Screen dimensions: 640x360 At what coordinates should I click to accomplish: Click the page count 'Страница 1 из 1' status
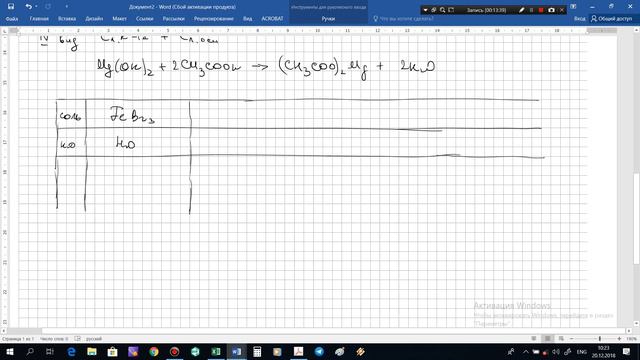pyautogui.click(x=18, y=339)
